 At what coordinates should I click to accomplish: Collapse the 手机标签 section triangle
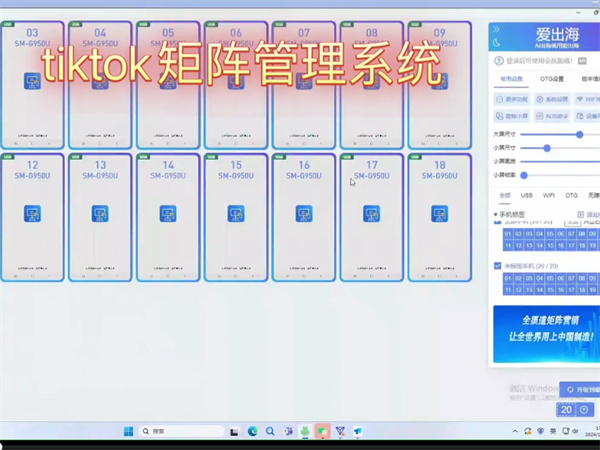coord(496,215)
